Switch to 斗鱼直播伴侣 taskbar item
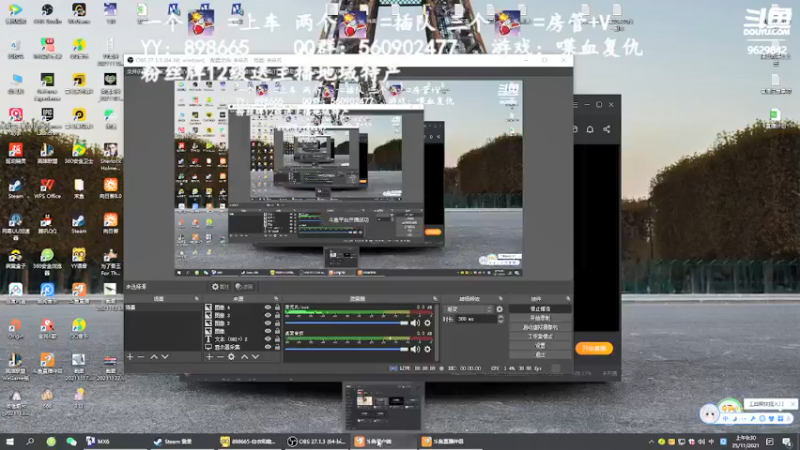The width and height of the screenshot is (800, 450). pos(451,441)
